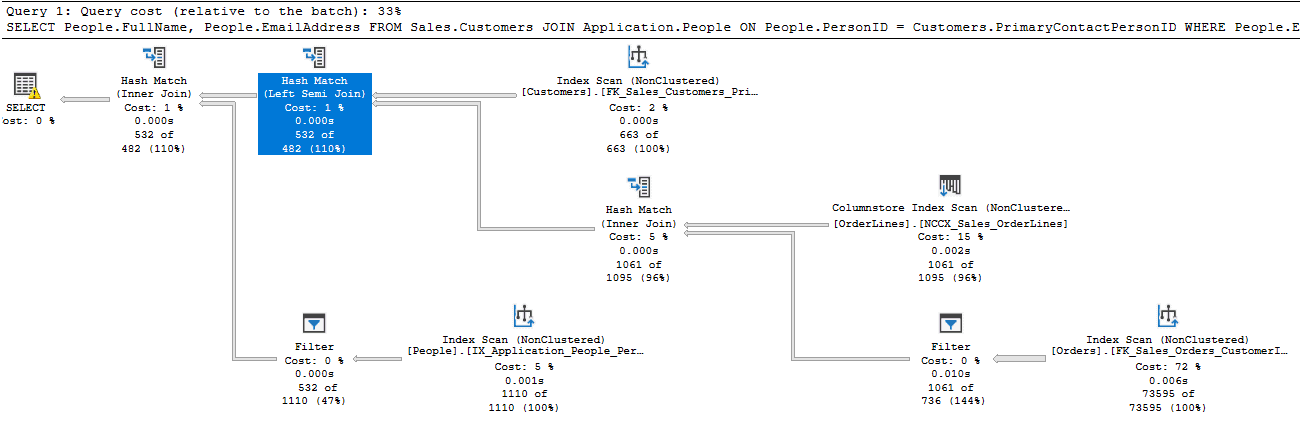Select the Columnstore Index Scan icon
Screen dimensions: 1300x427
pyautogui.click(x=950, y=186)
